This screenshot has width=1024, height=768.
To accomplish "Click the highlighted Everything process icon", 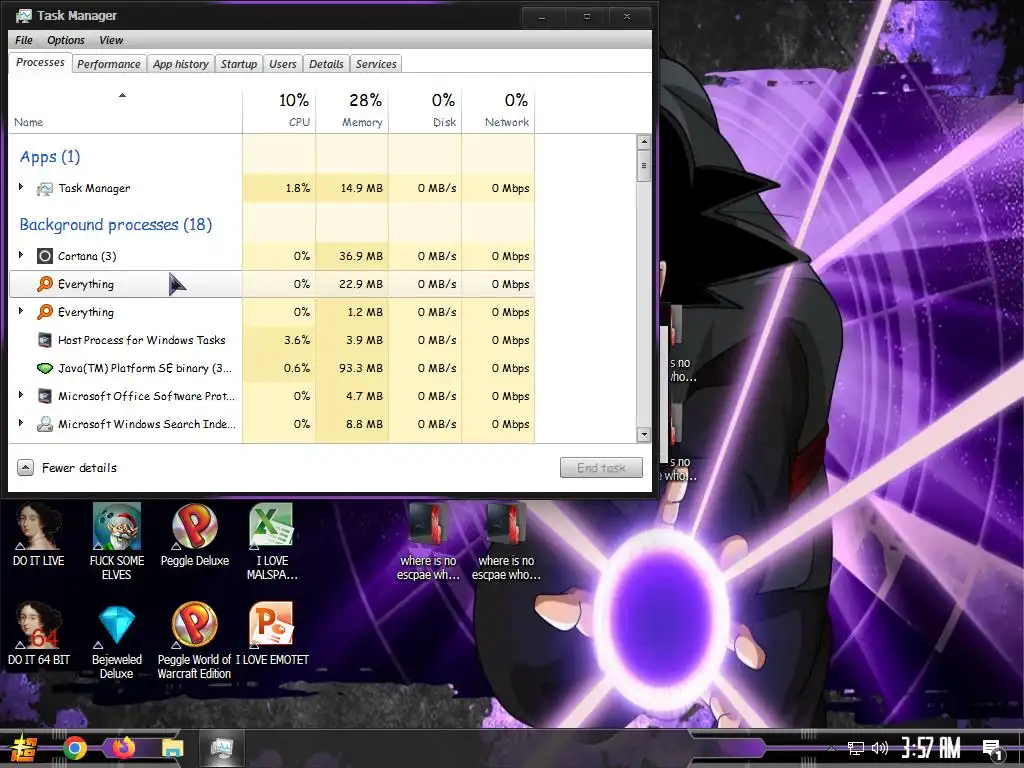I will (44, 284).
